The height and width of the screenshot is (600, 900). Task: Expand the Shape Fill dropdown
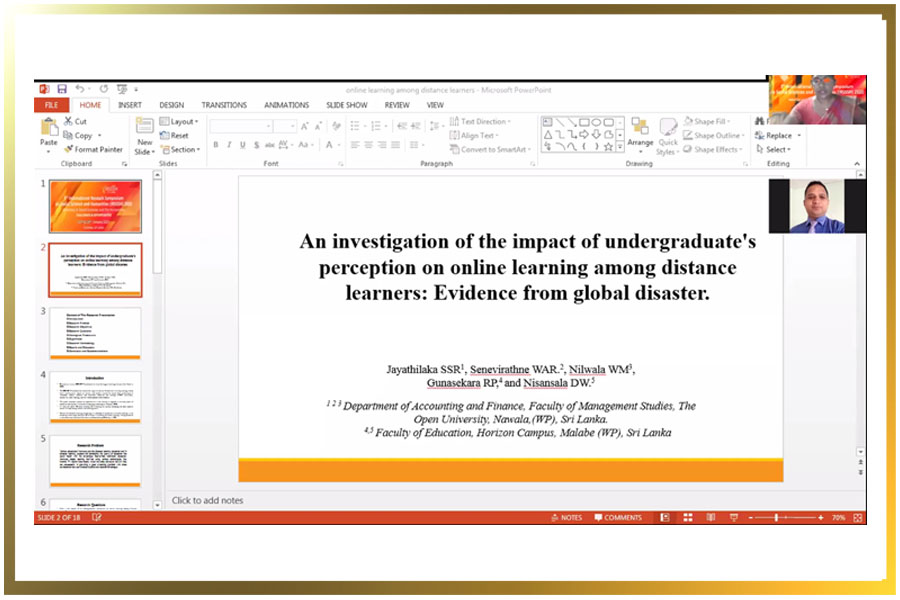(707, 122)
